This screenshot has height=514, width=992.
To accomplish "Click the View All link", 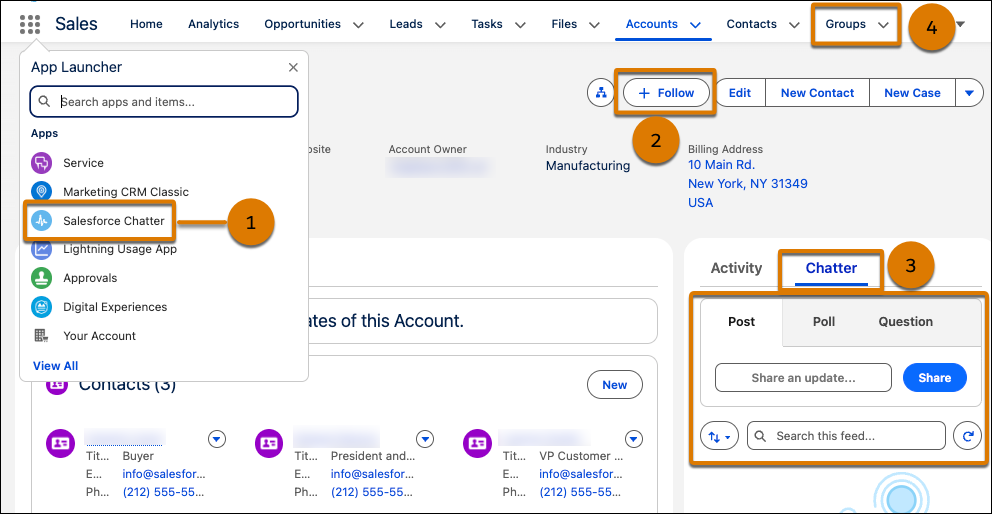I will [56, 366].
